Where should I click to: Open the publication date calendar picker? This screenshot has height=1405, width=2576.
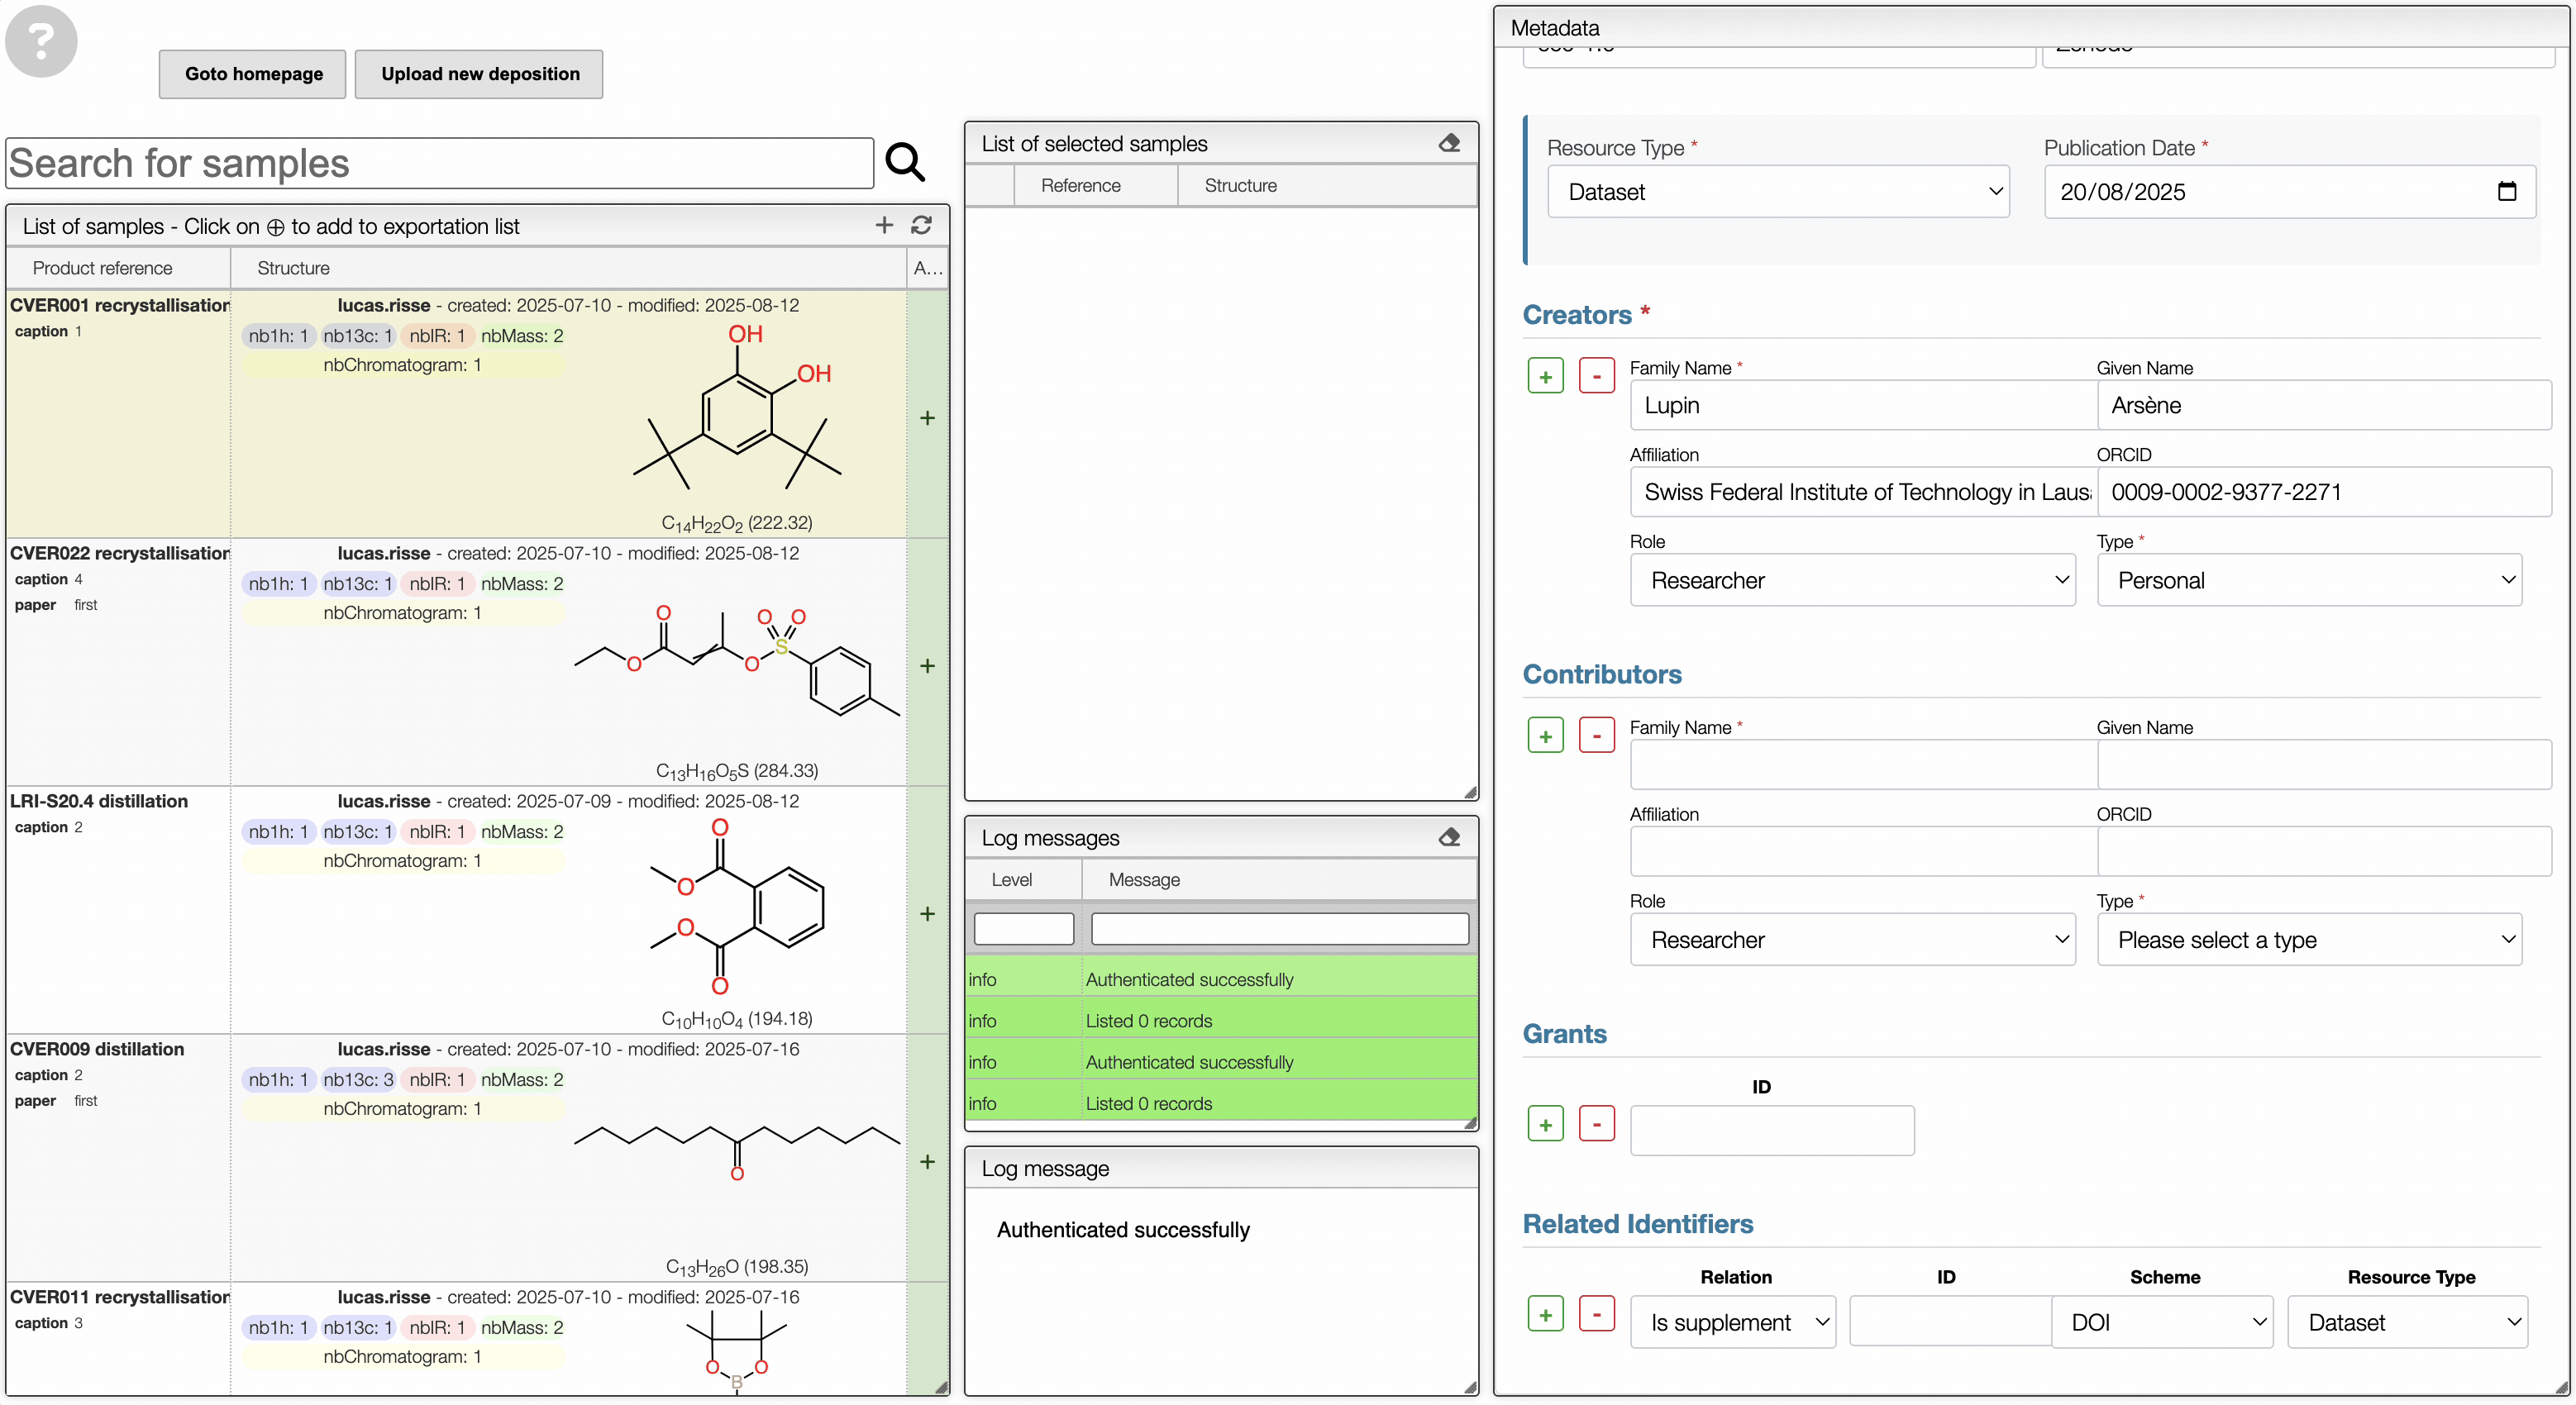tap(2506, 191)
